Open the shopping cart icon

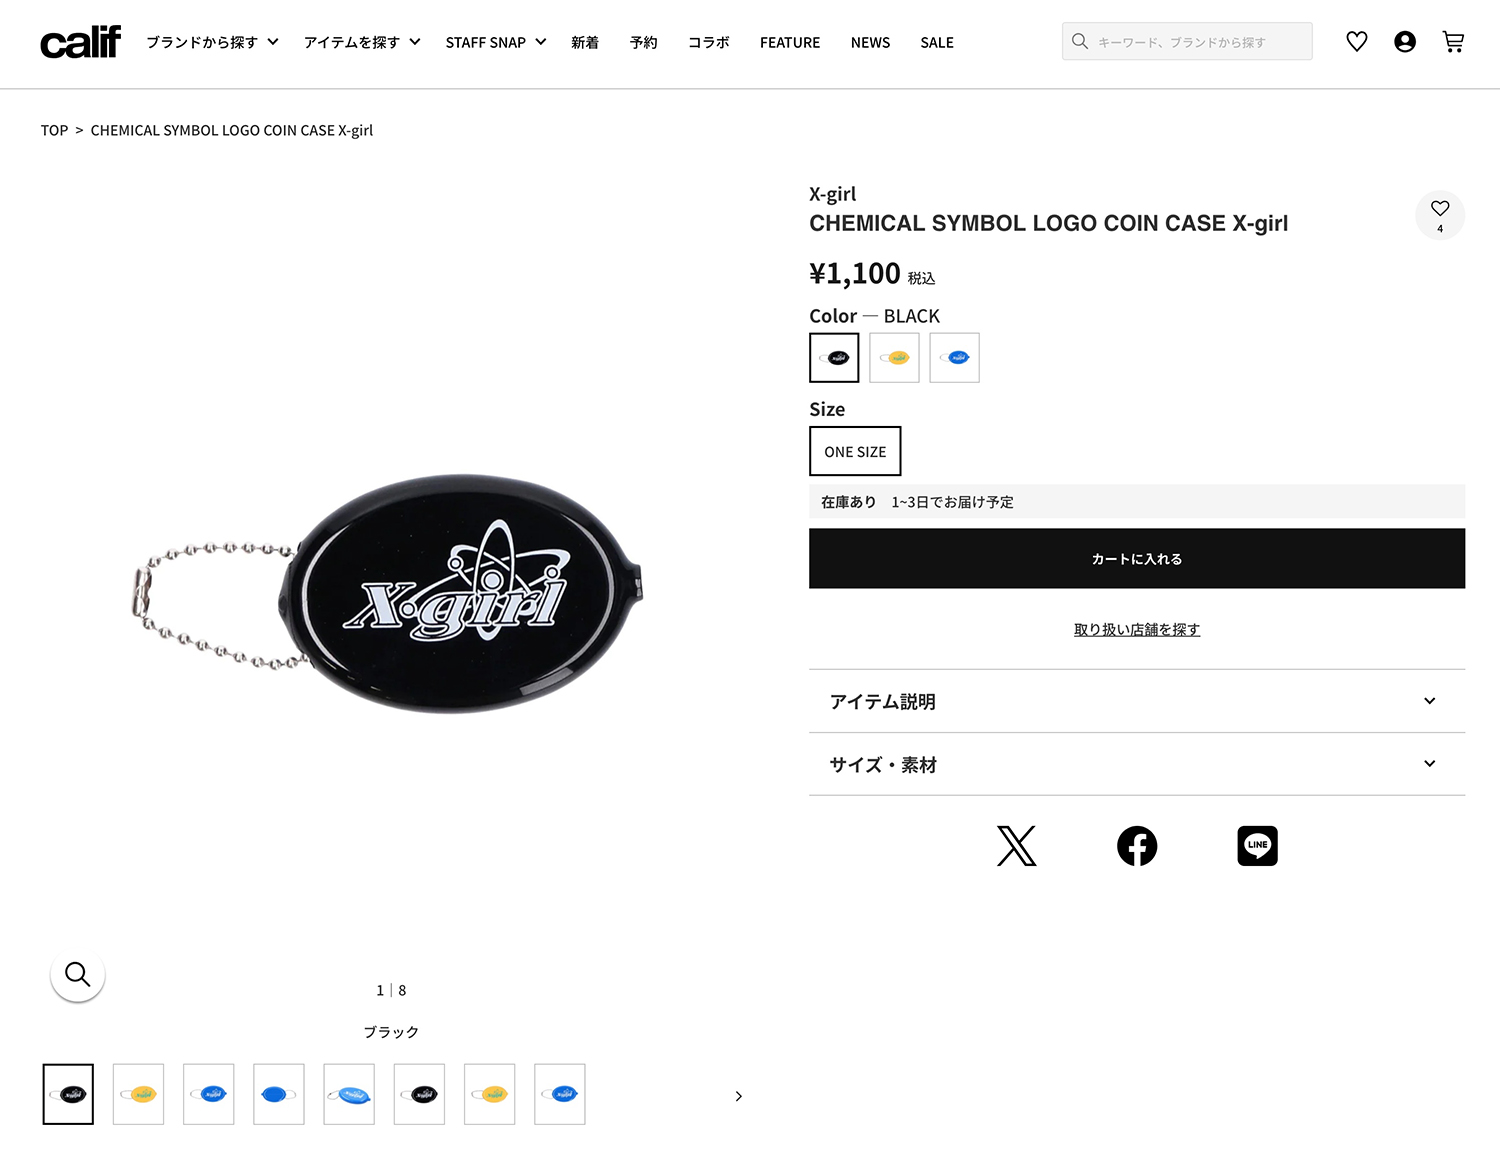tap(1452, 41)
